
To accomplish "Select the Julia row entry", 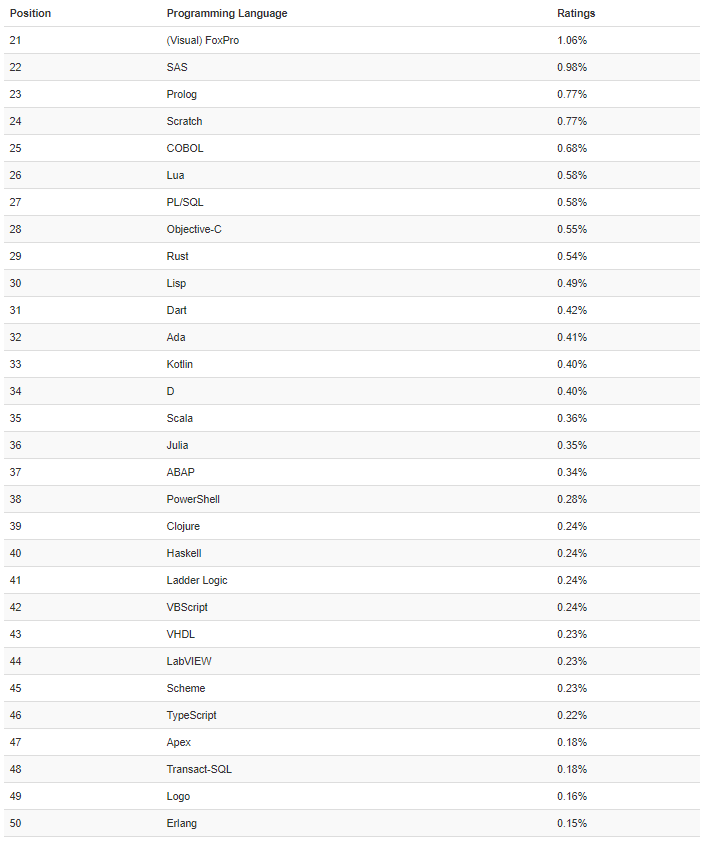I will 178,446.
